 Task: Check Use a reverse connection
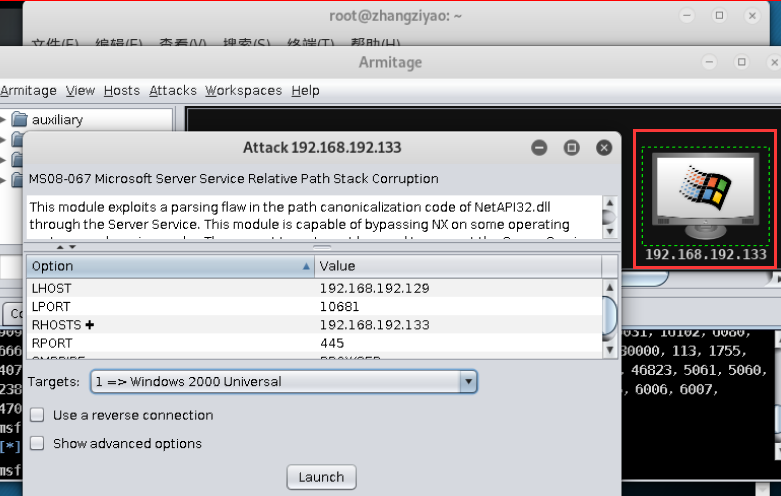coord(37,415)
